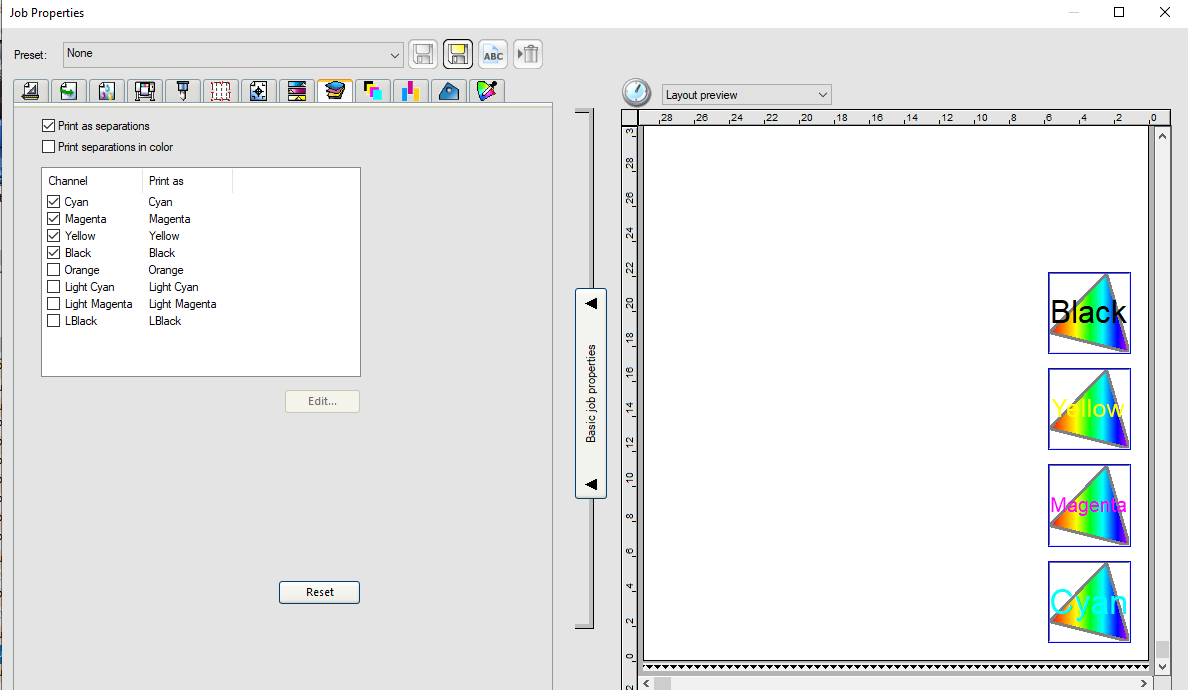Viewport: 1188px width, 690px height.
Task: Uncheck the Black channel checkbox
Action: [x=53, y=253]
